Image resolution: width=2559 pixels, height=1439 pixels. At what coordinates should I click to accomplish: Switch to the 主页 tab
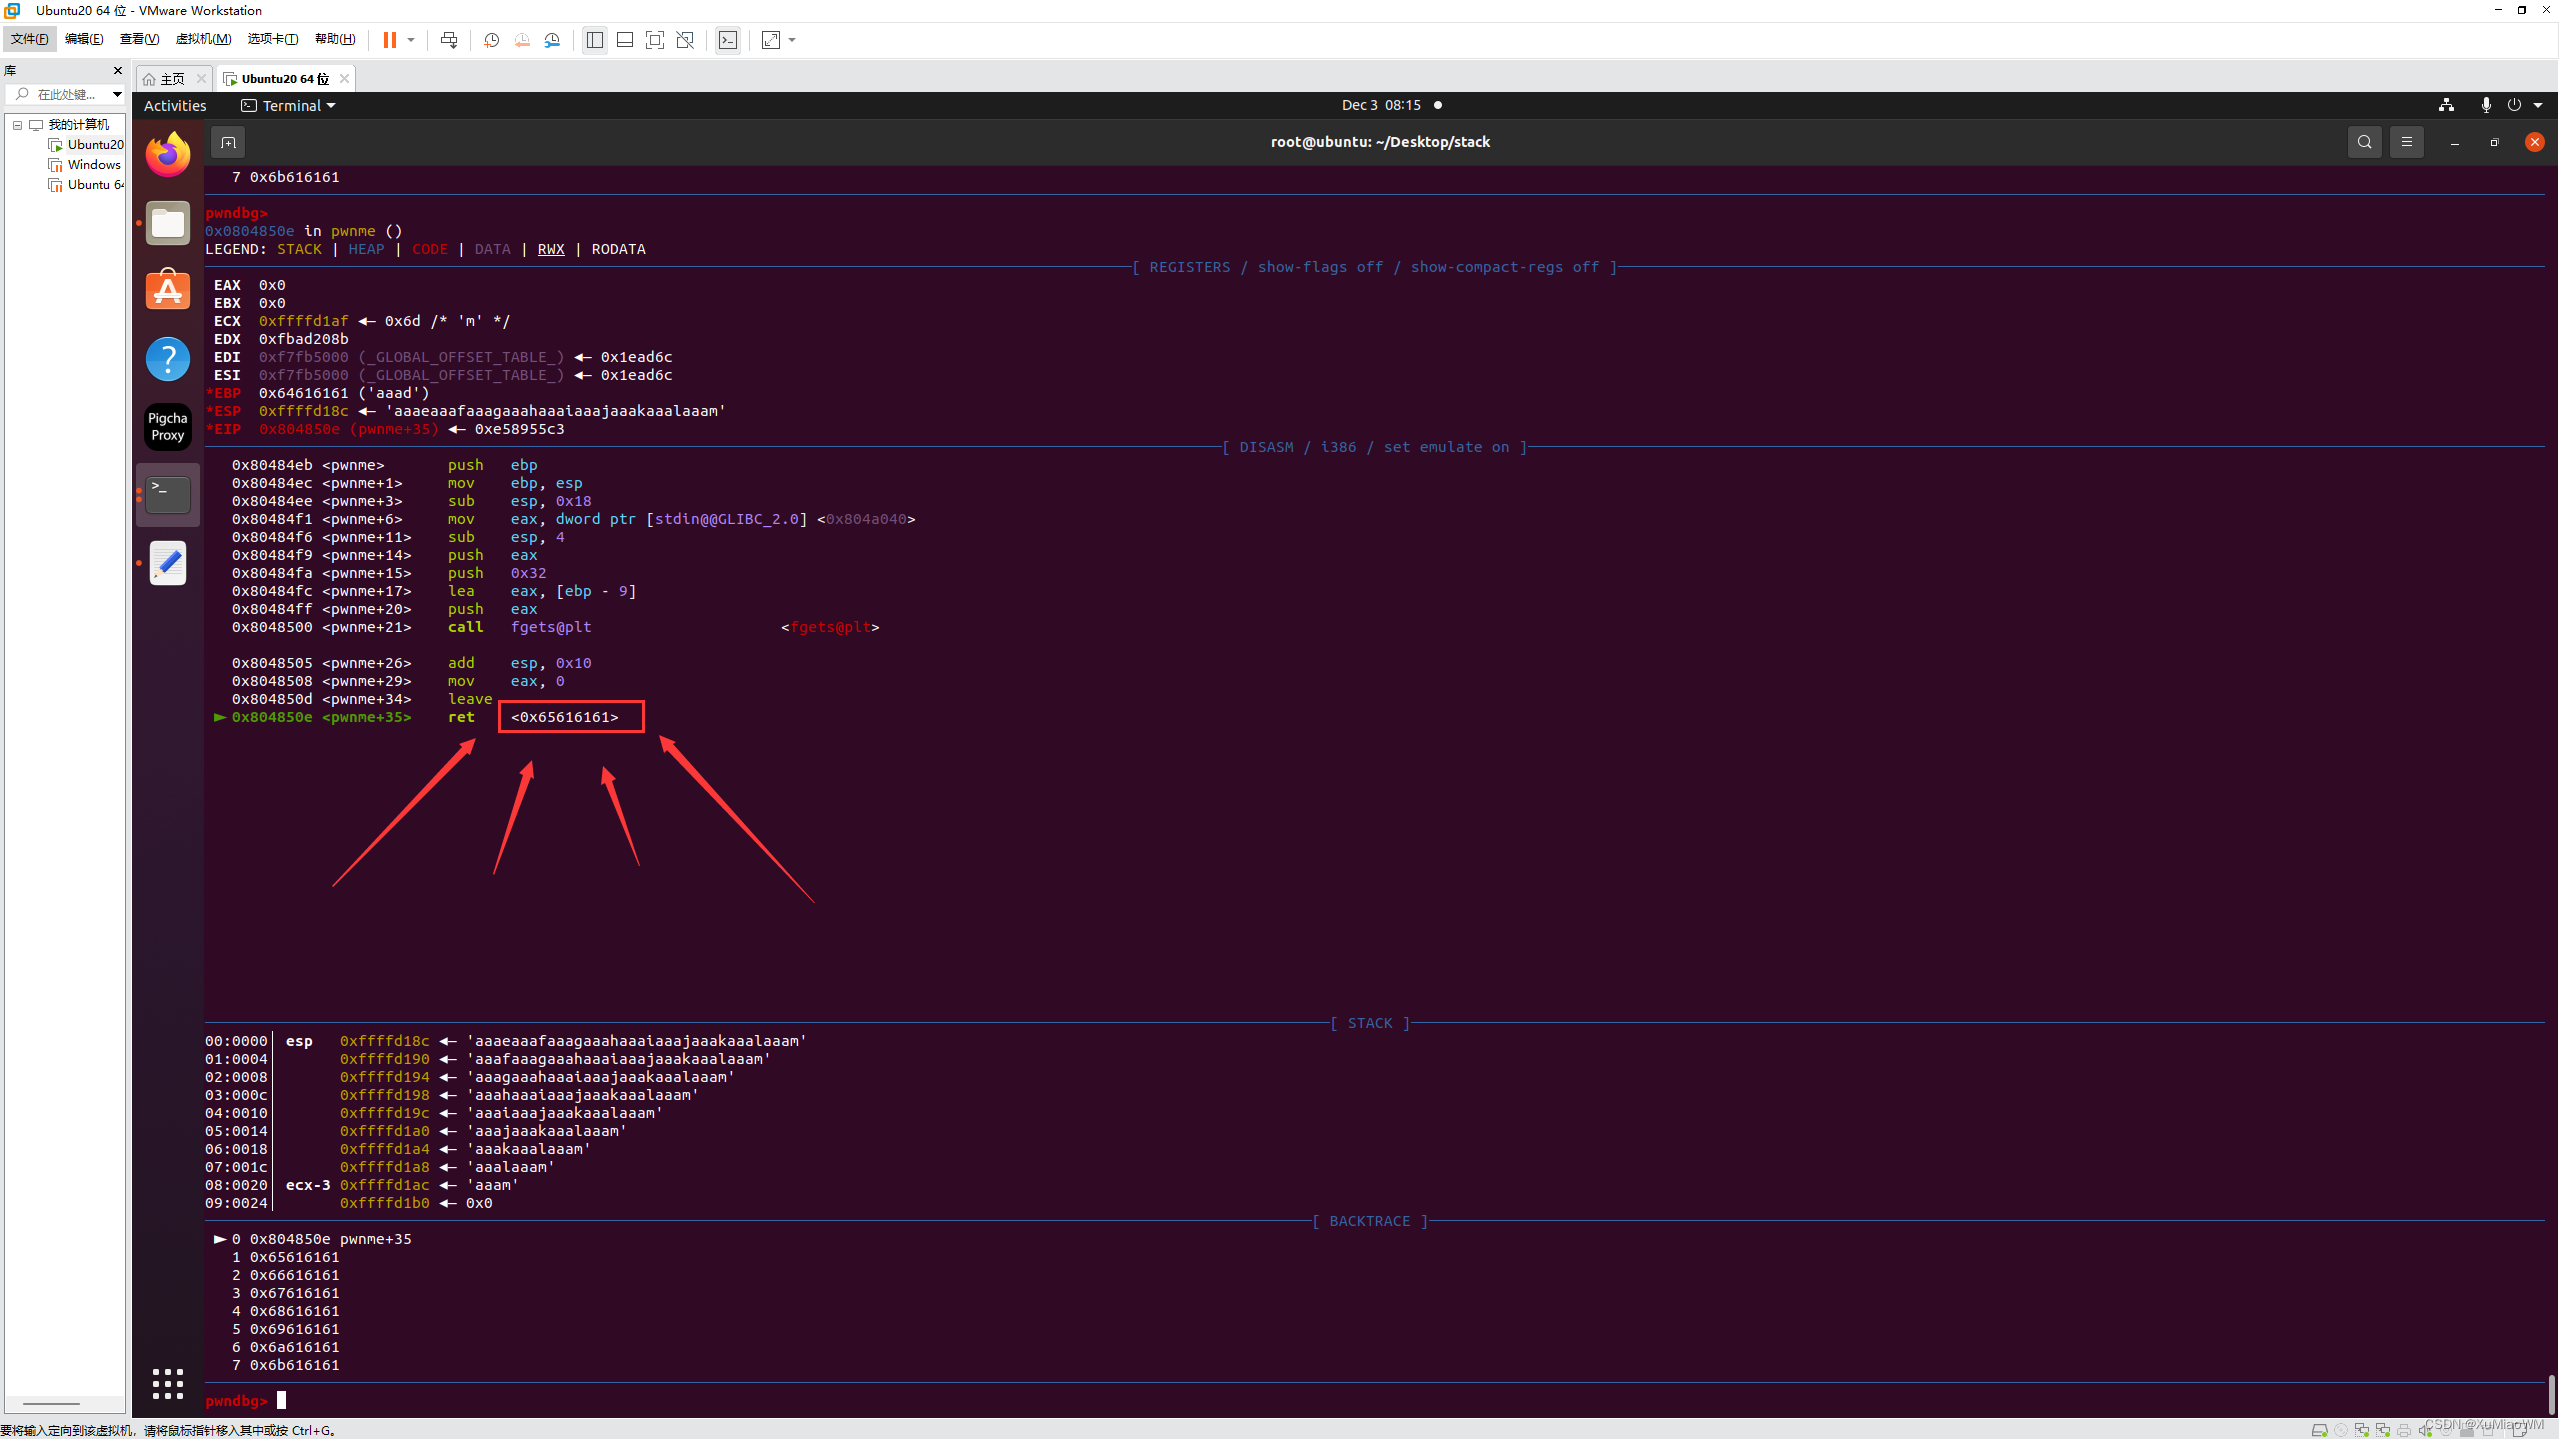point(172,78)
